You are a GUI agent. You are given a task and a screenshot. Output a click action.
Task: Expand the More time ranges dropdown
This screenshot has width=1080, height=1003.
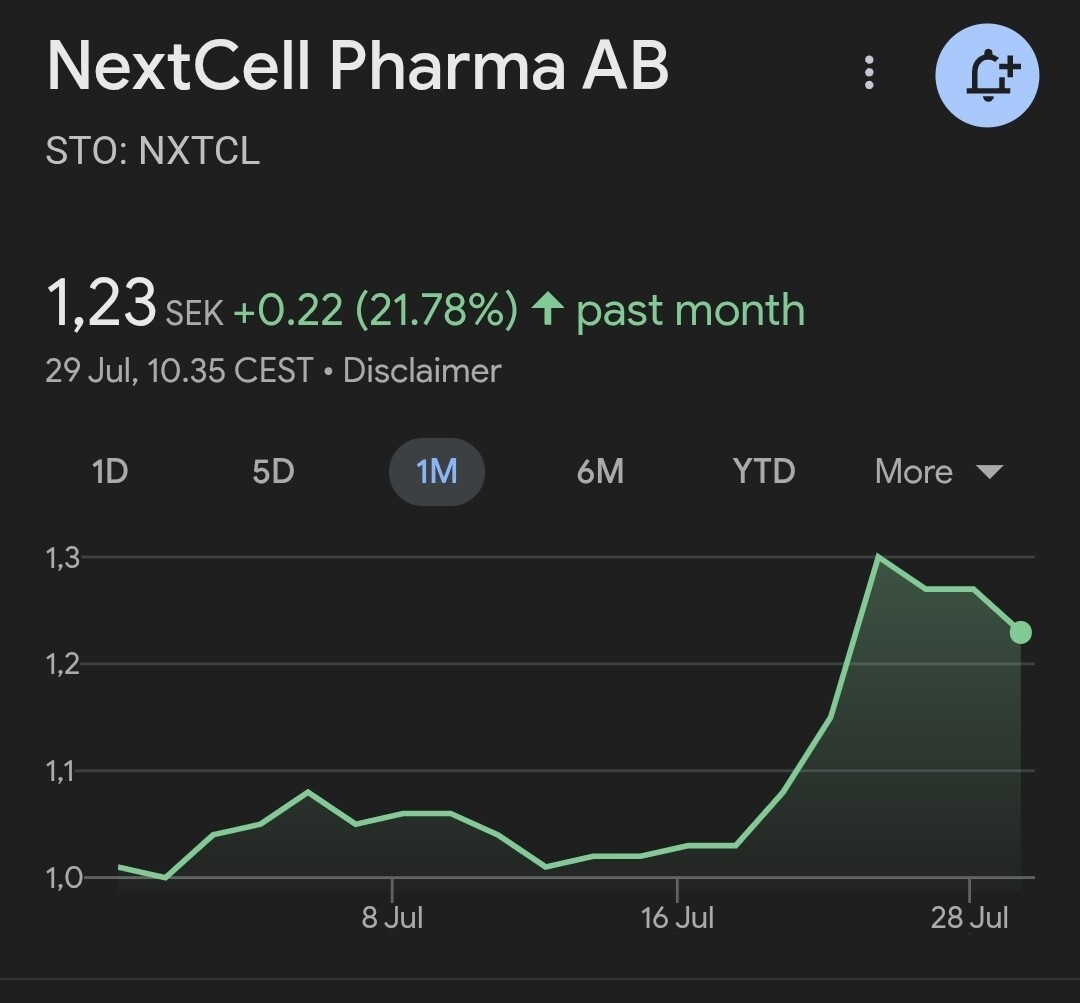pos(937,471)
